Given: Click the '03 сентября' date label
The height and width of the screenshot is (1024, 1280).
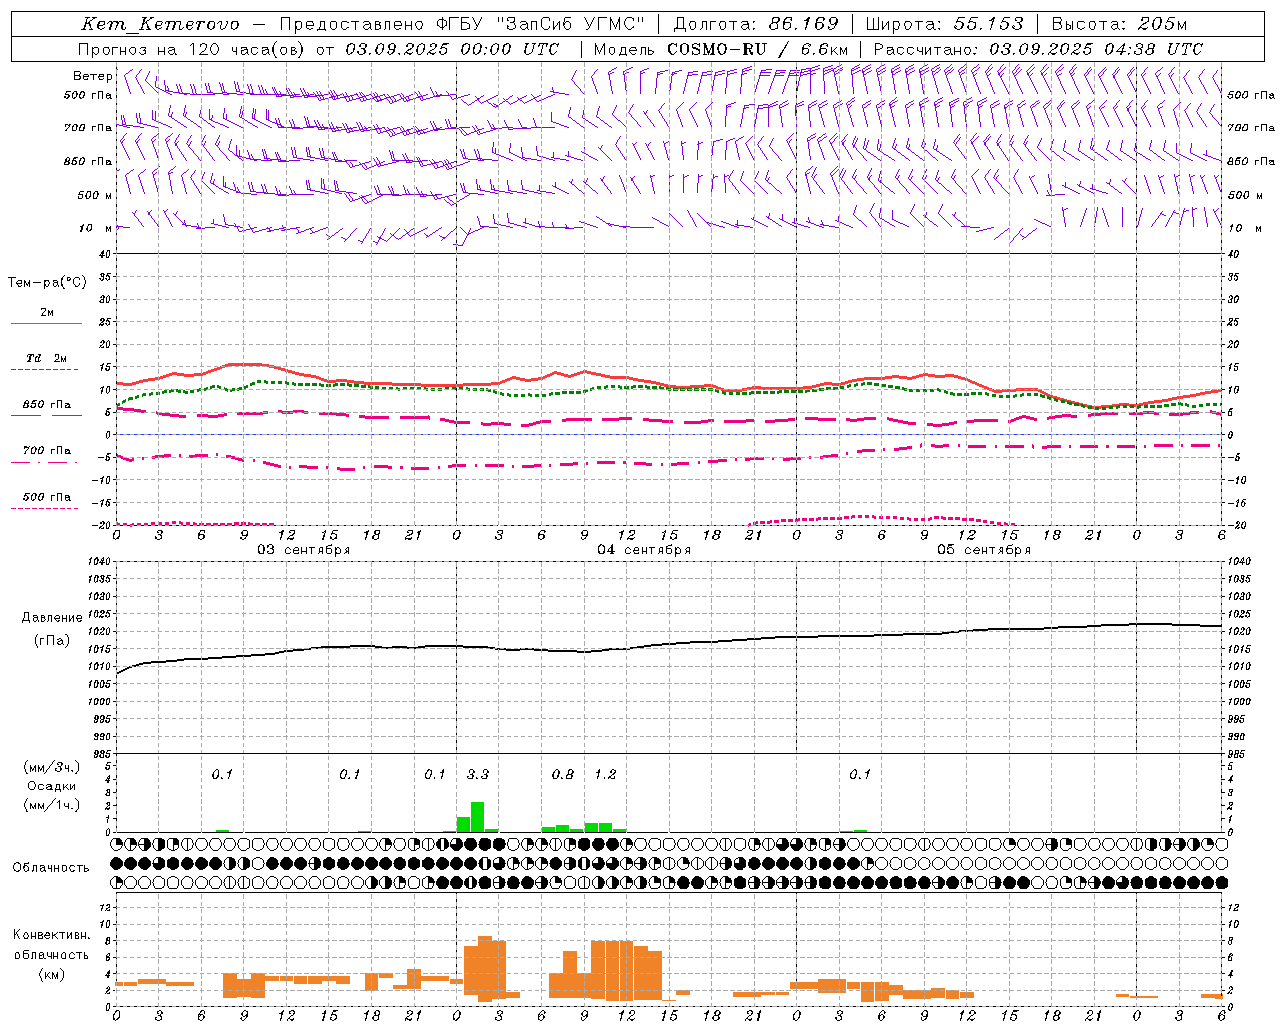Looking at the screenshot, I should coord(304,550).
